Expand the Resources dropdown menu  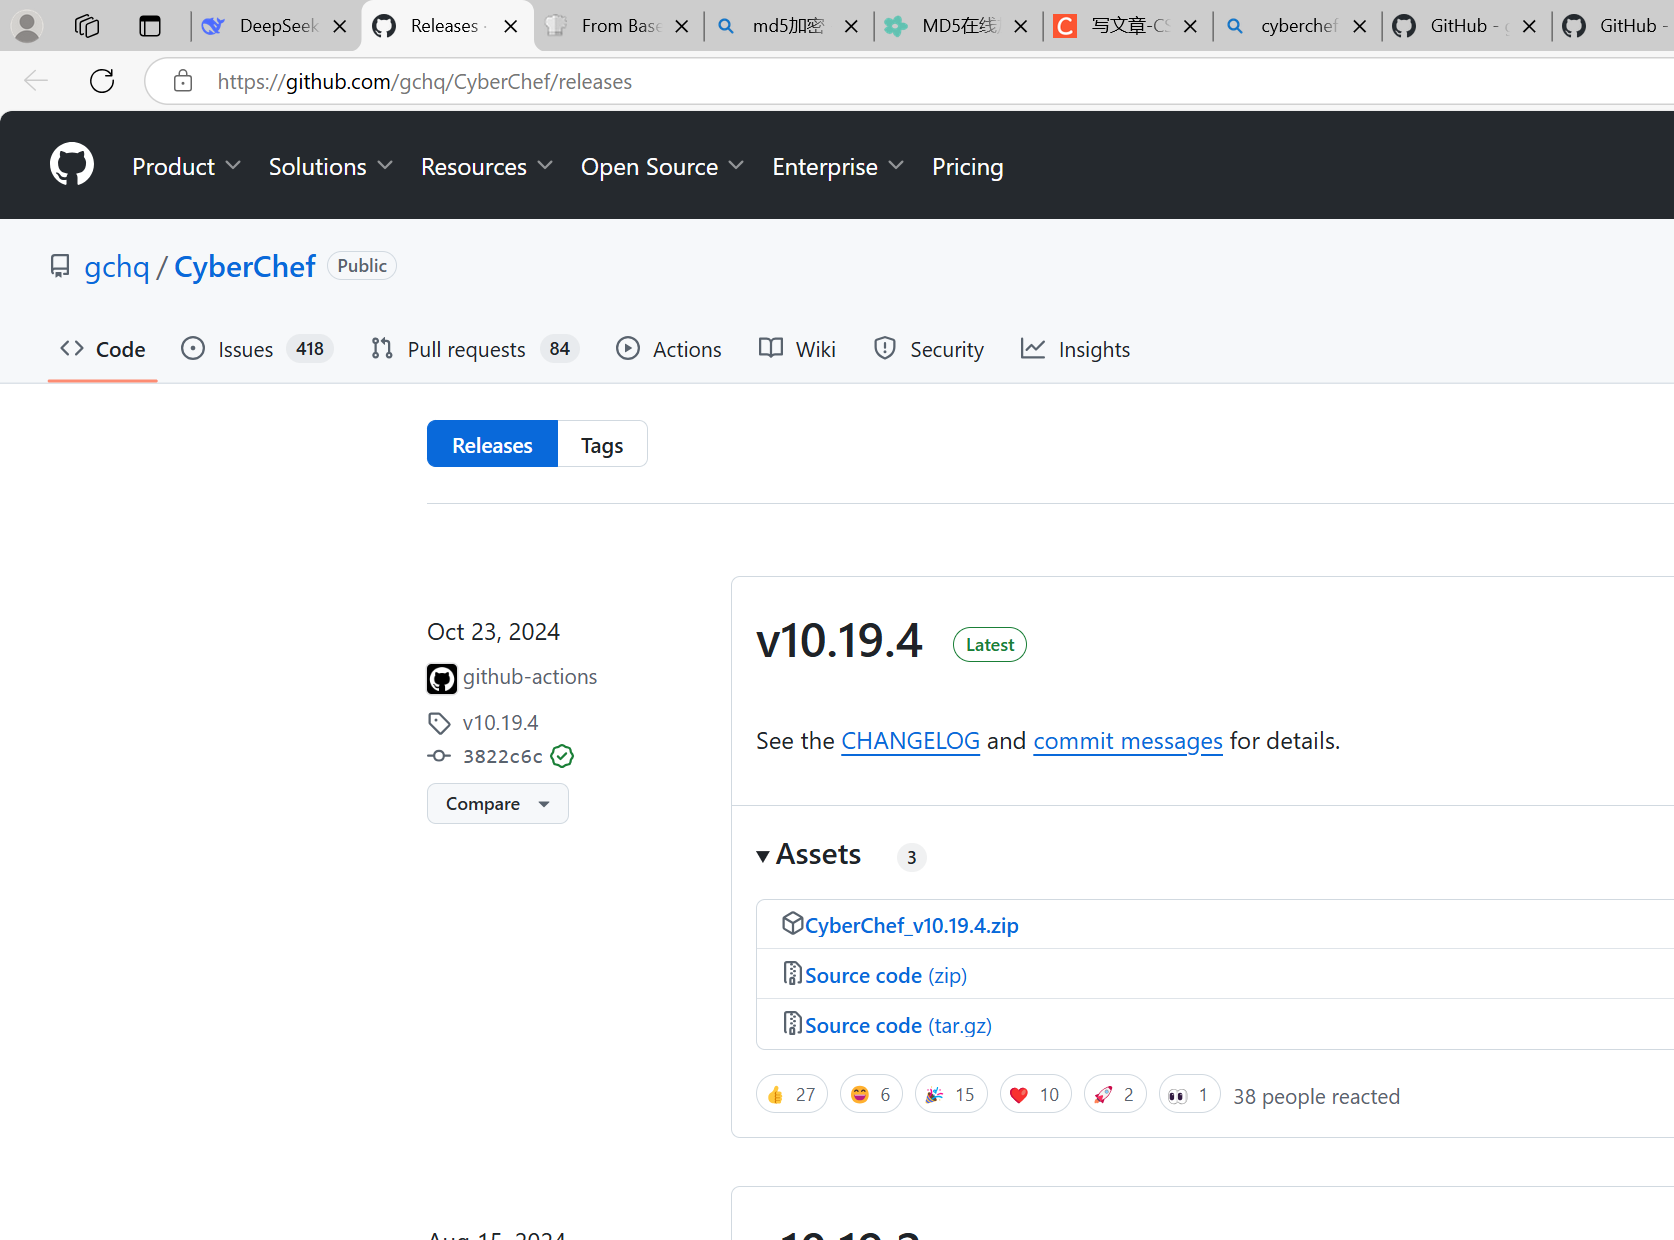pyautogui.click(x=487, y=166)
